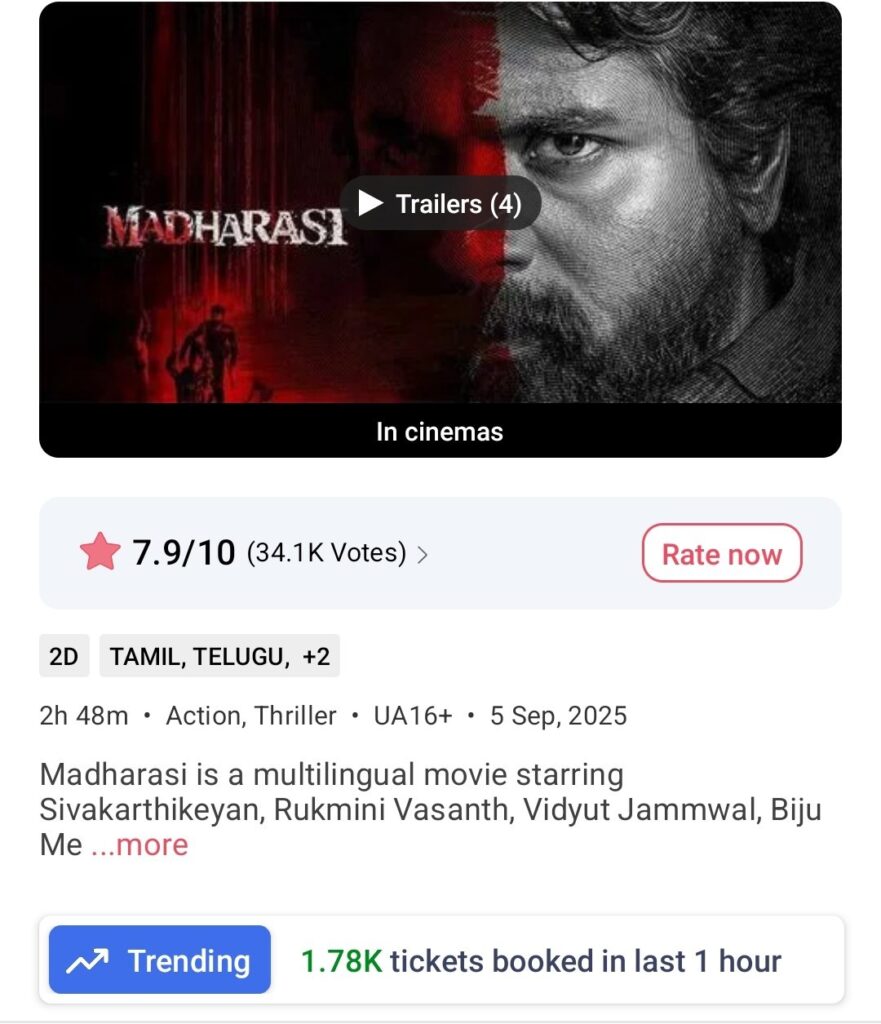Select the 2D format chip
Viewport: 881px width, 1024px height.
64,656
